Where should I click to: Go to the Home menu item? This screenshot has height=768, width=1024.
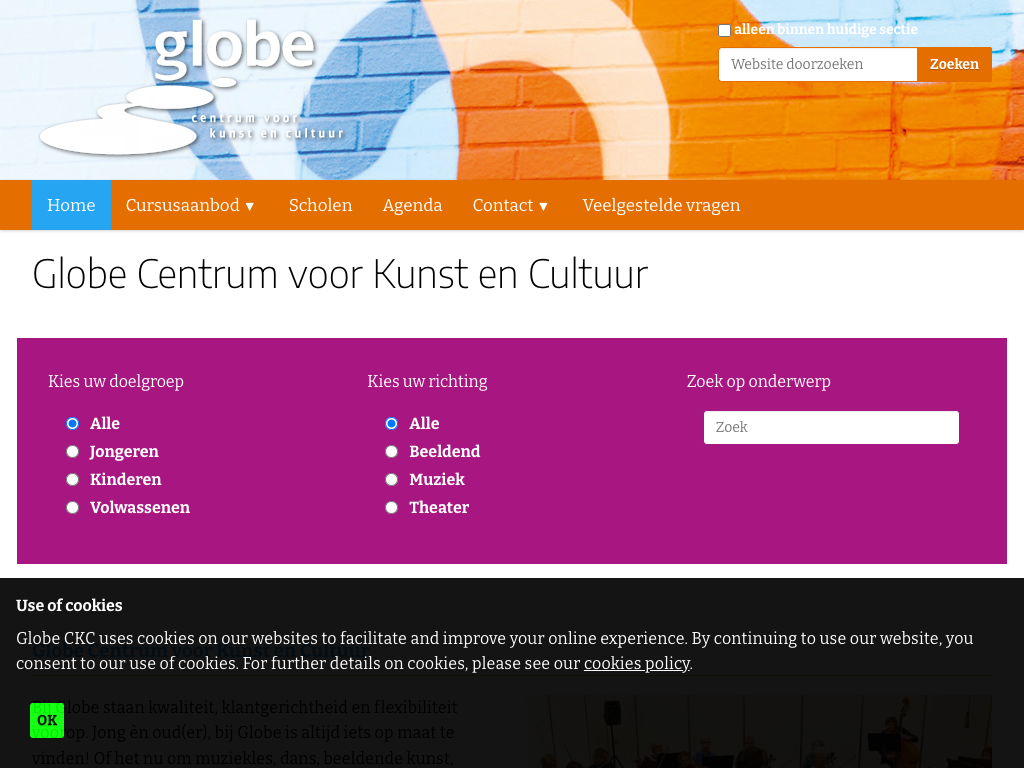click(71, 205)
